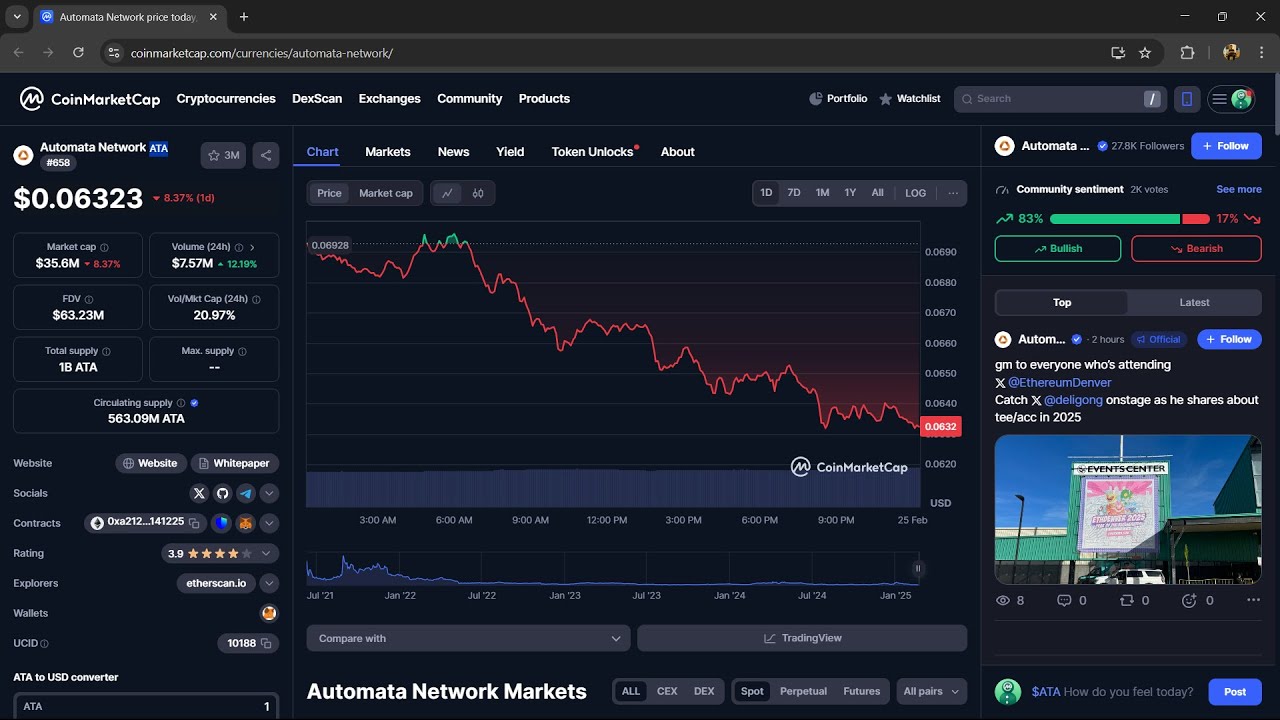1280x720 pixels.
Task: Copy the UCID 10188 value
Action: pos(266,643)
